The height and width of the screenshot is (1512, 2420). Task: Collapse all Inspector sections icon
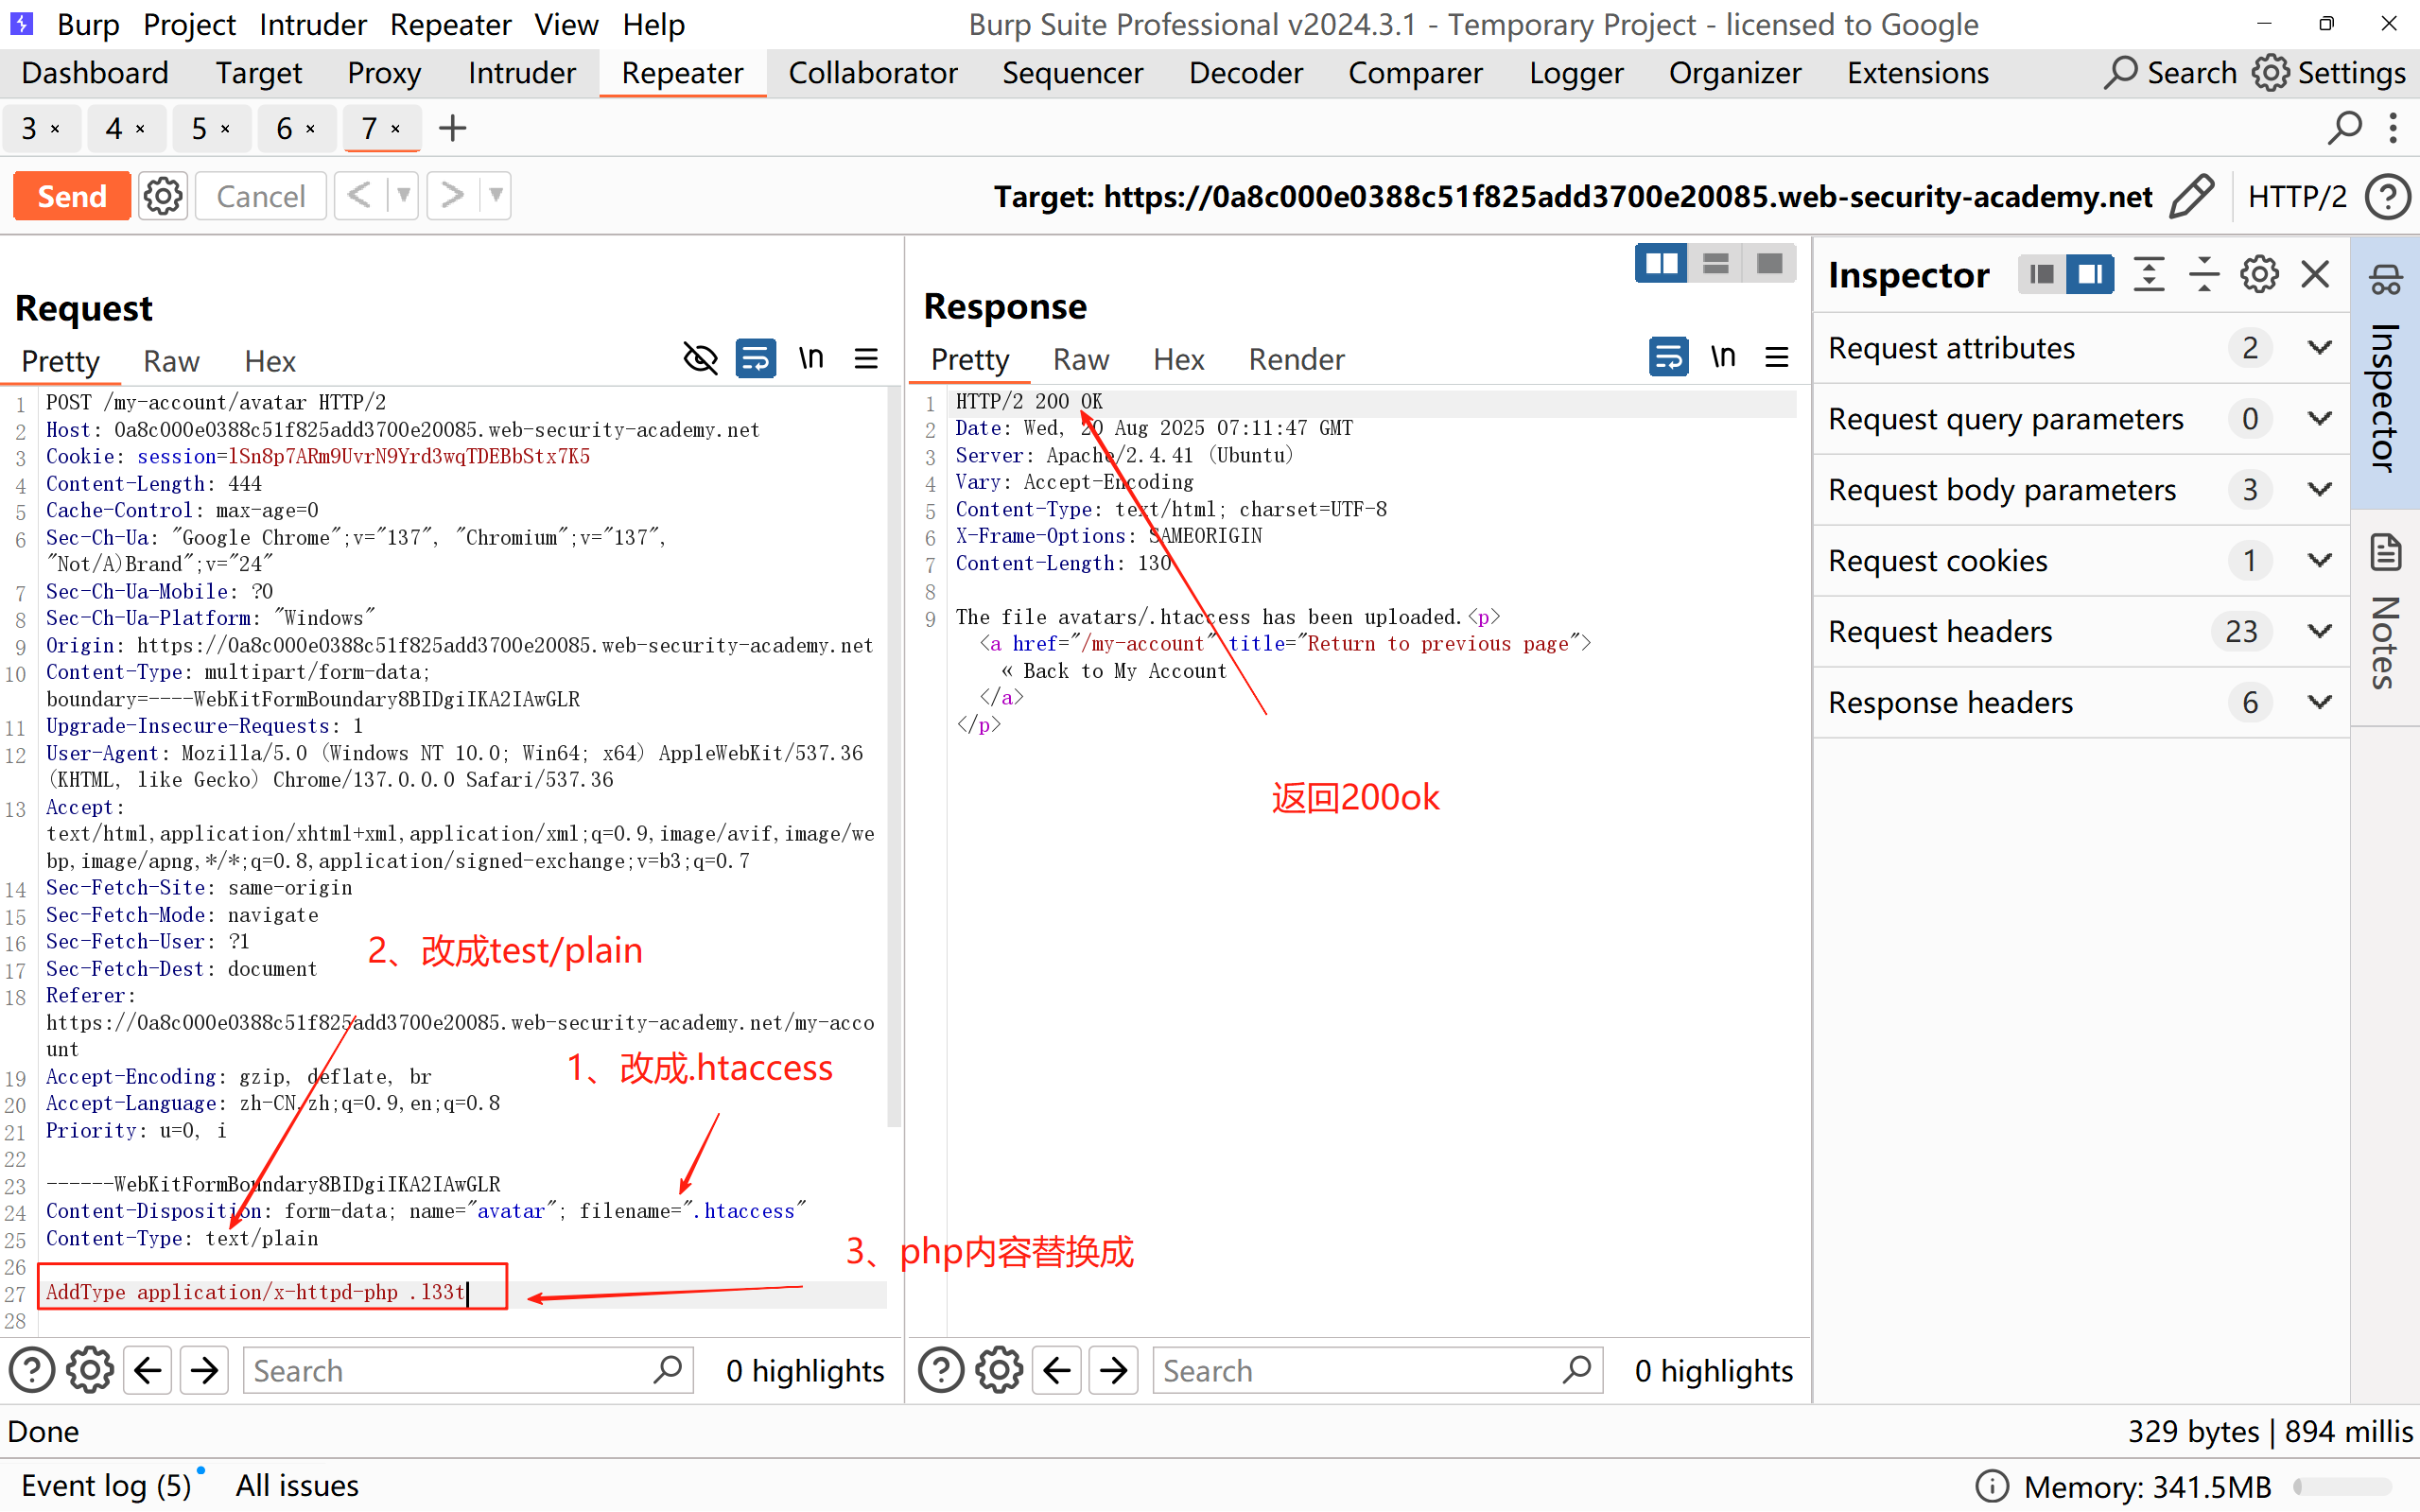coord(2203,275)
